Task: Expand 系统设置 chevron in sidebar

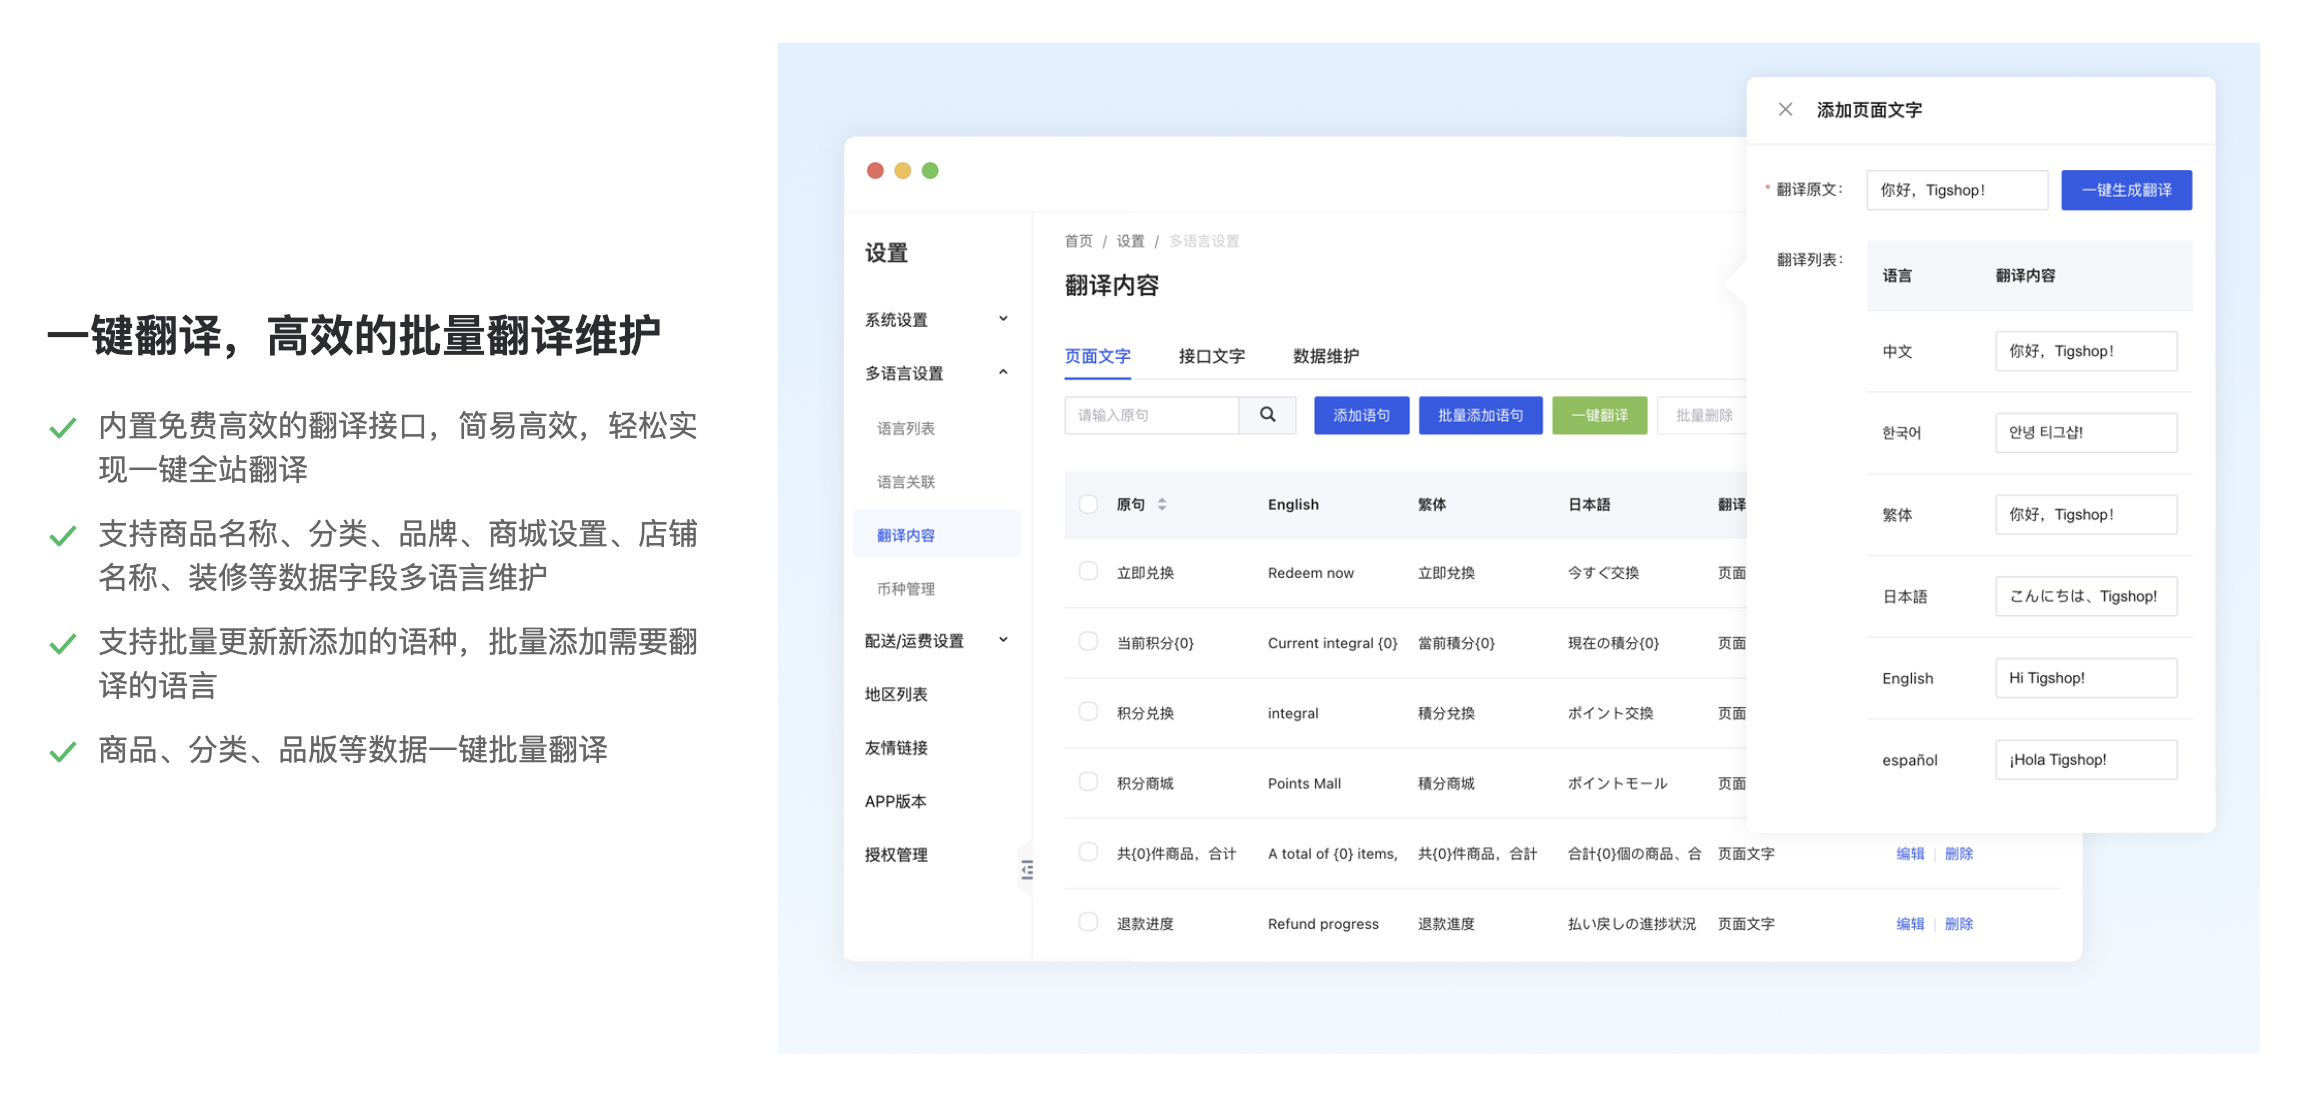Action: click(x=1003, y=319)
